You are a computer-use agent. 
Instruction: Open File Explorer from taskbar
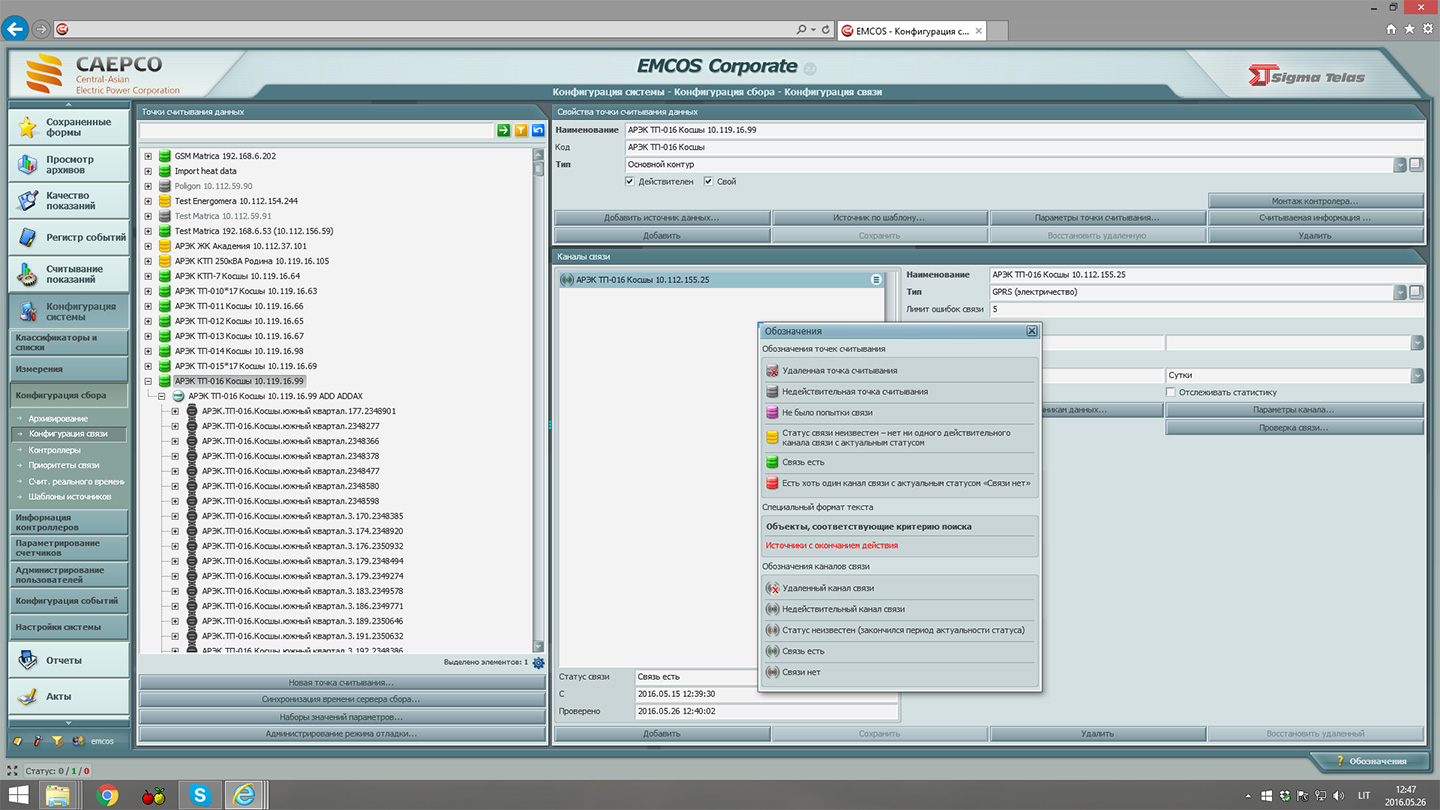pos(58,795)
